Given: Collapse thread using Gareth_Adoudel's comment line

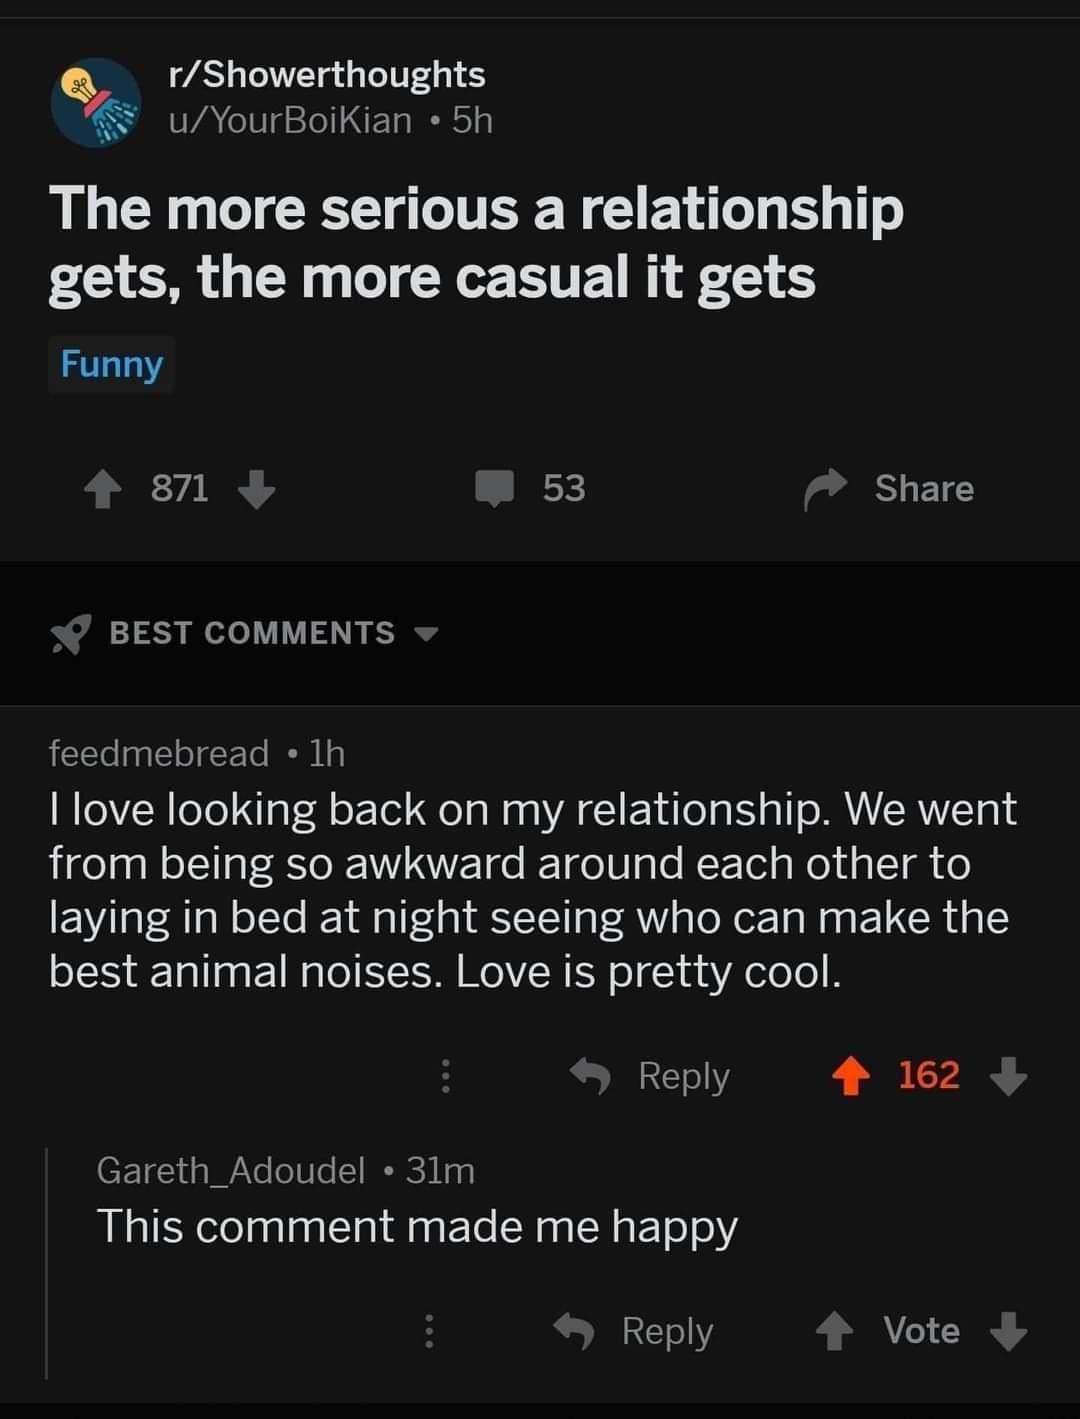Looking at the screenshot, I should pos(47,1262).
